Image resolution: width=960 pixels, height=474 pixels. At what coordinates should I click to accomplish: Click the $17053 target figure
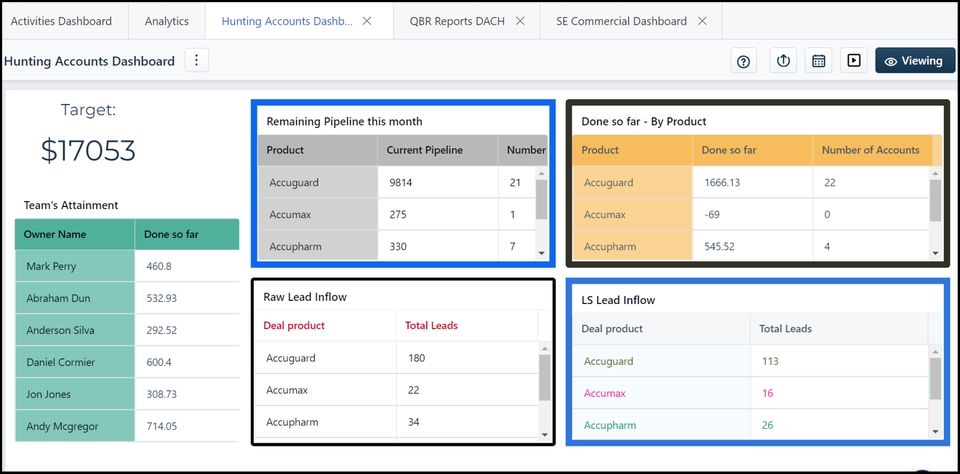point(88,150)
